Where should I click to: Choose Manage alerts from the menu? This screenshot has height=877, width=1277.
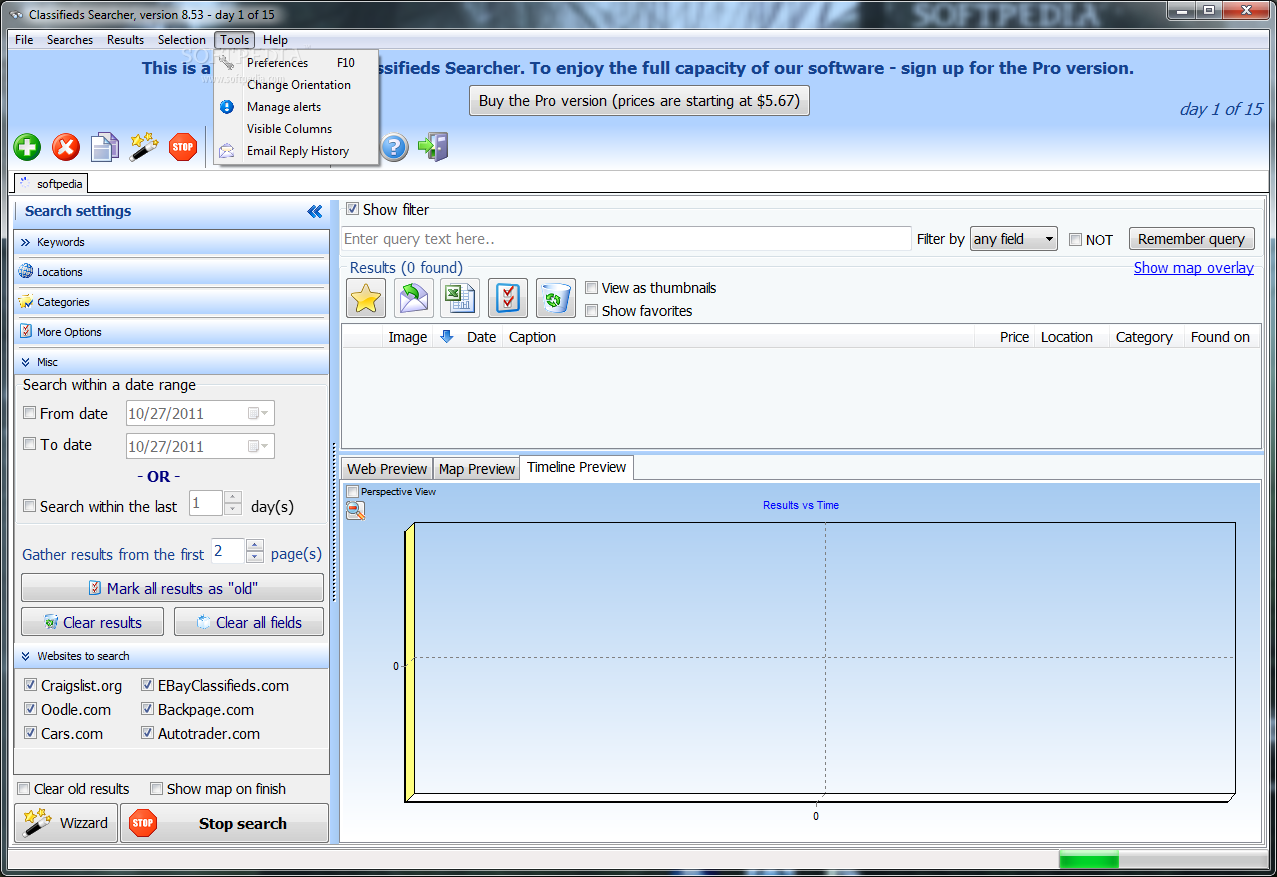(x=296, y=107)
